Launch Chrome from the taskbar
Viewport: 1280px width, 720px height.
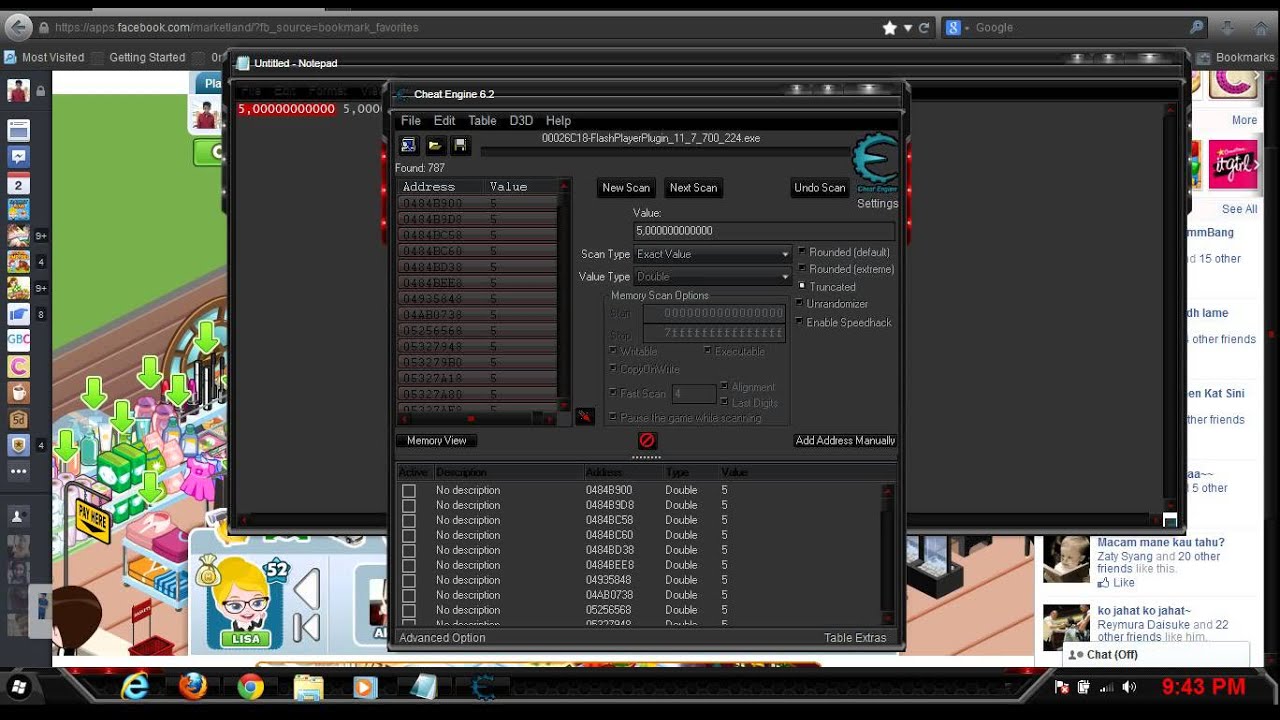click(251, 686)
